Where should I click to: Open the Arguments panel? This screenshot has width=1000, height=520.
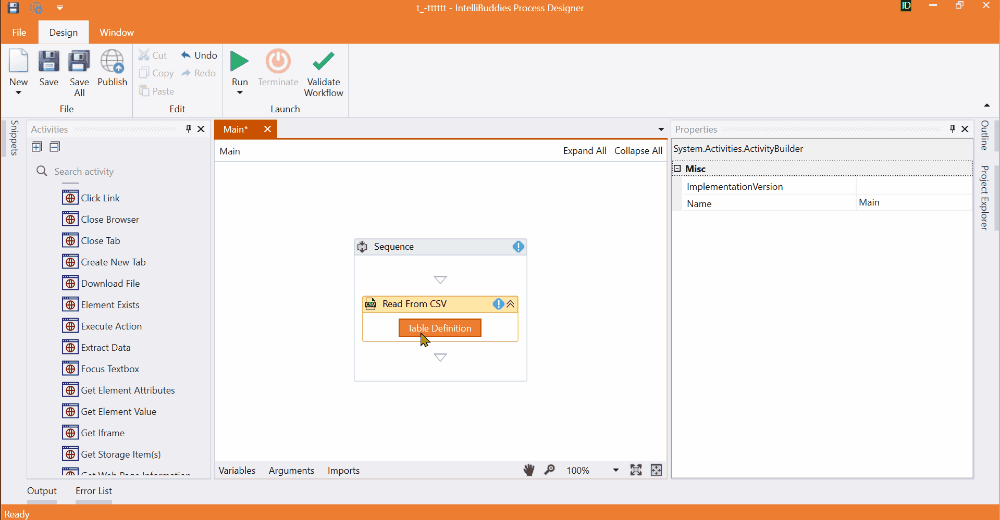click(x=291, y=471)
